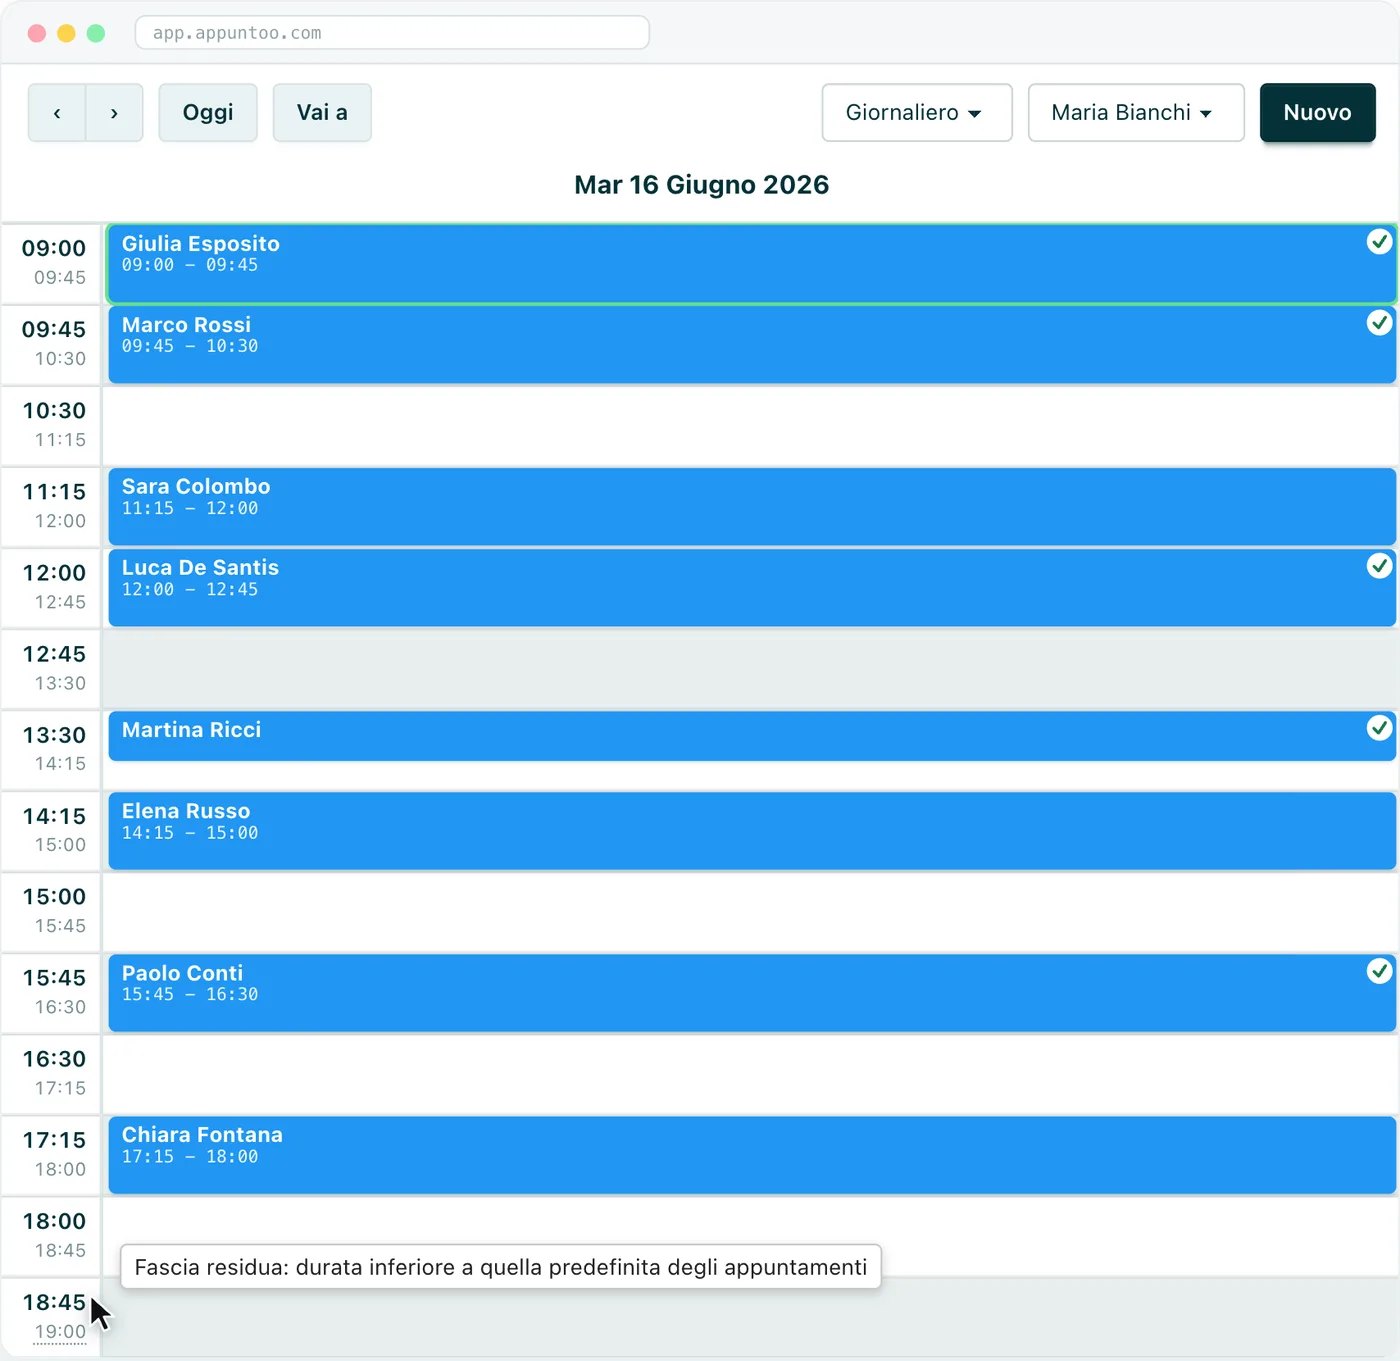Click the checkmark on Martina Ricci appointment
Screen dimensions: 1400x1361
click(x=1379, y=728)
